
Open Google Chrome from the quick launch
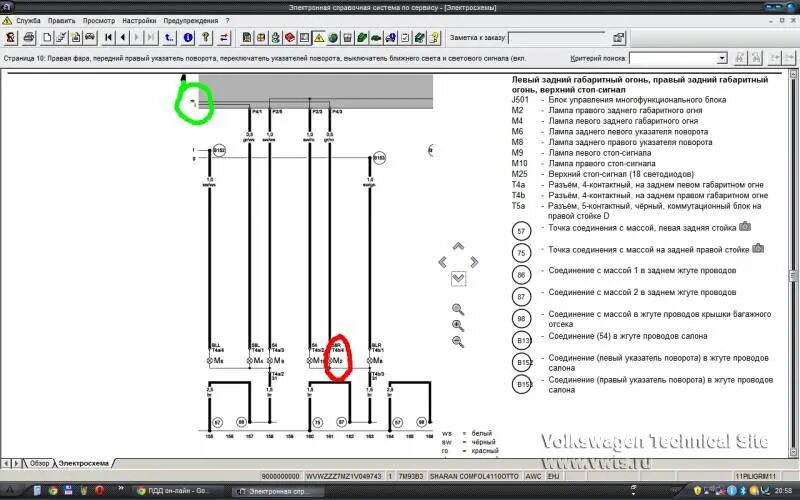(53, 491)
